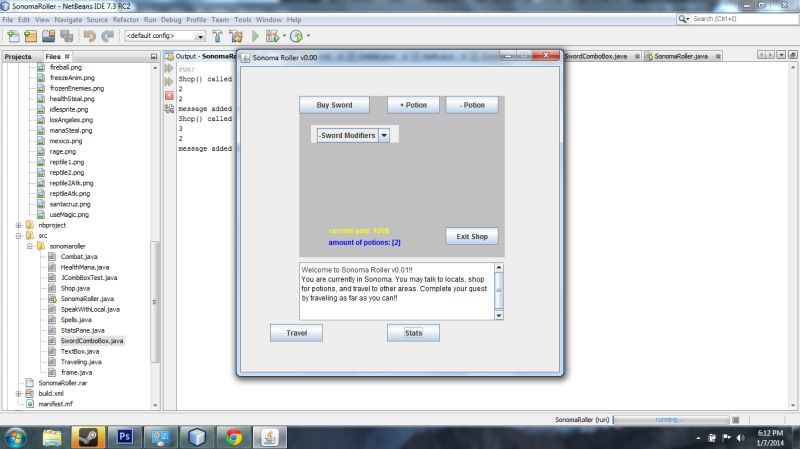The image size is (800, 449).
Task: Open Windows Explorer from the taskbar
Action: [52, 437]
